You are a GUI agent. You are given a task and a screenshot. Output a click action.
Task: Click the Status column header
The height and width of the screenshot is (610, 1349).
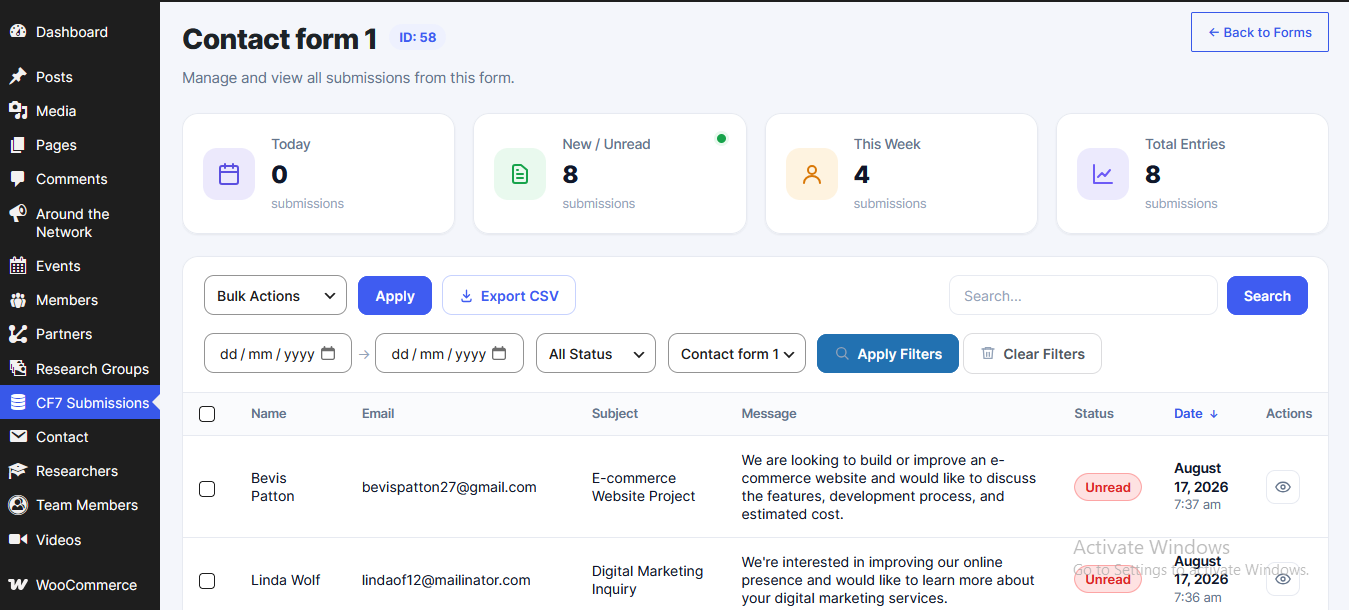click(1094, 413)
